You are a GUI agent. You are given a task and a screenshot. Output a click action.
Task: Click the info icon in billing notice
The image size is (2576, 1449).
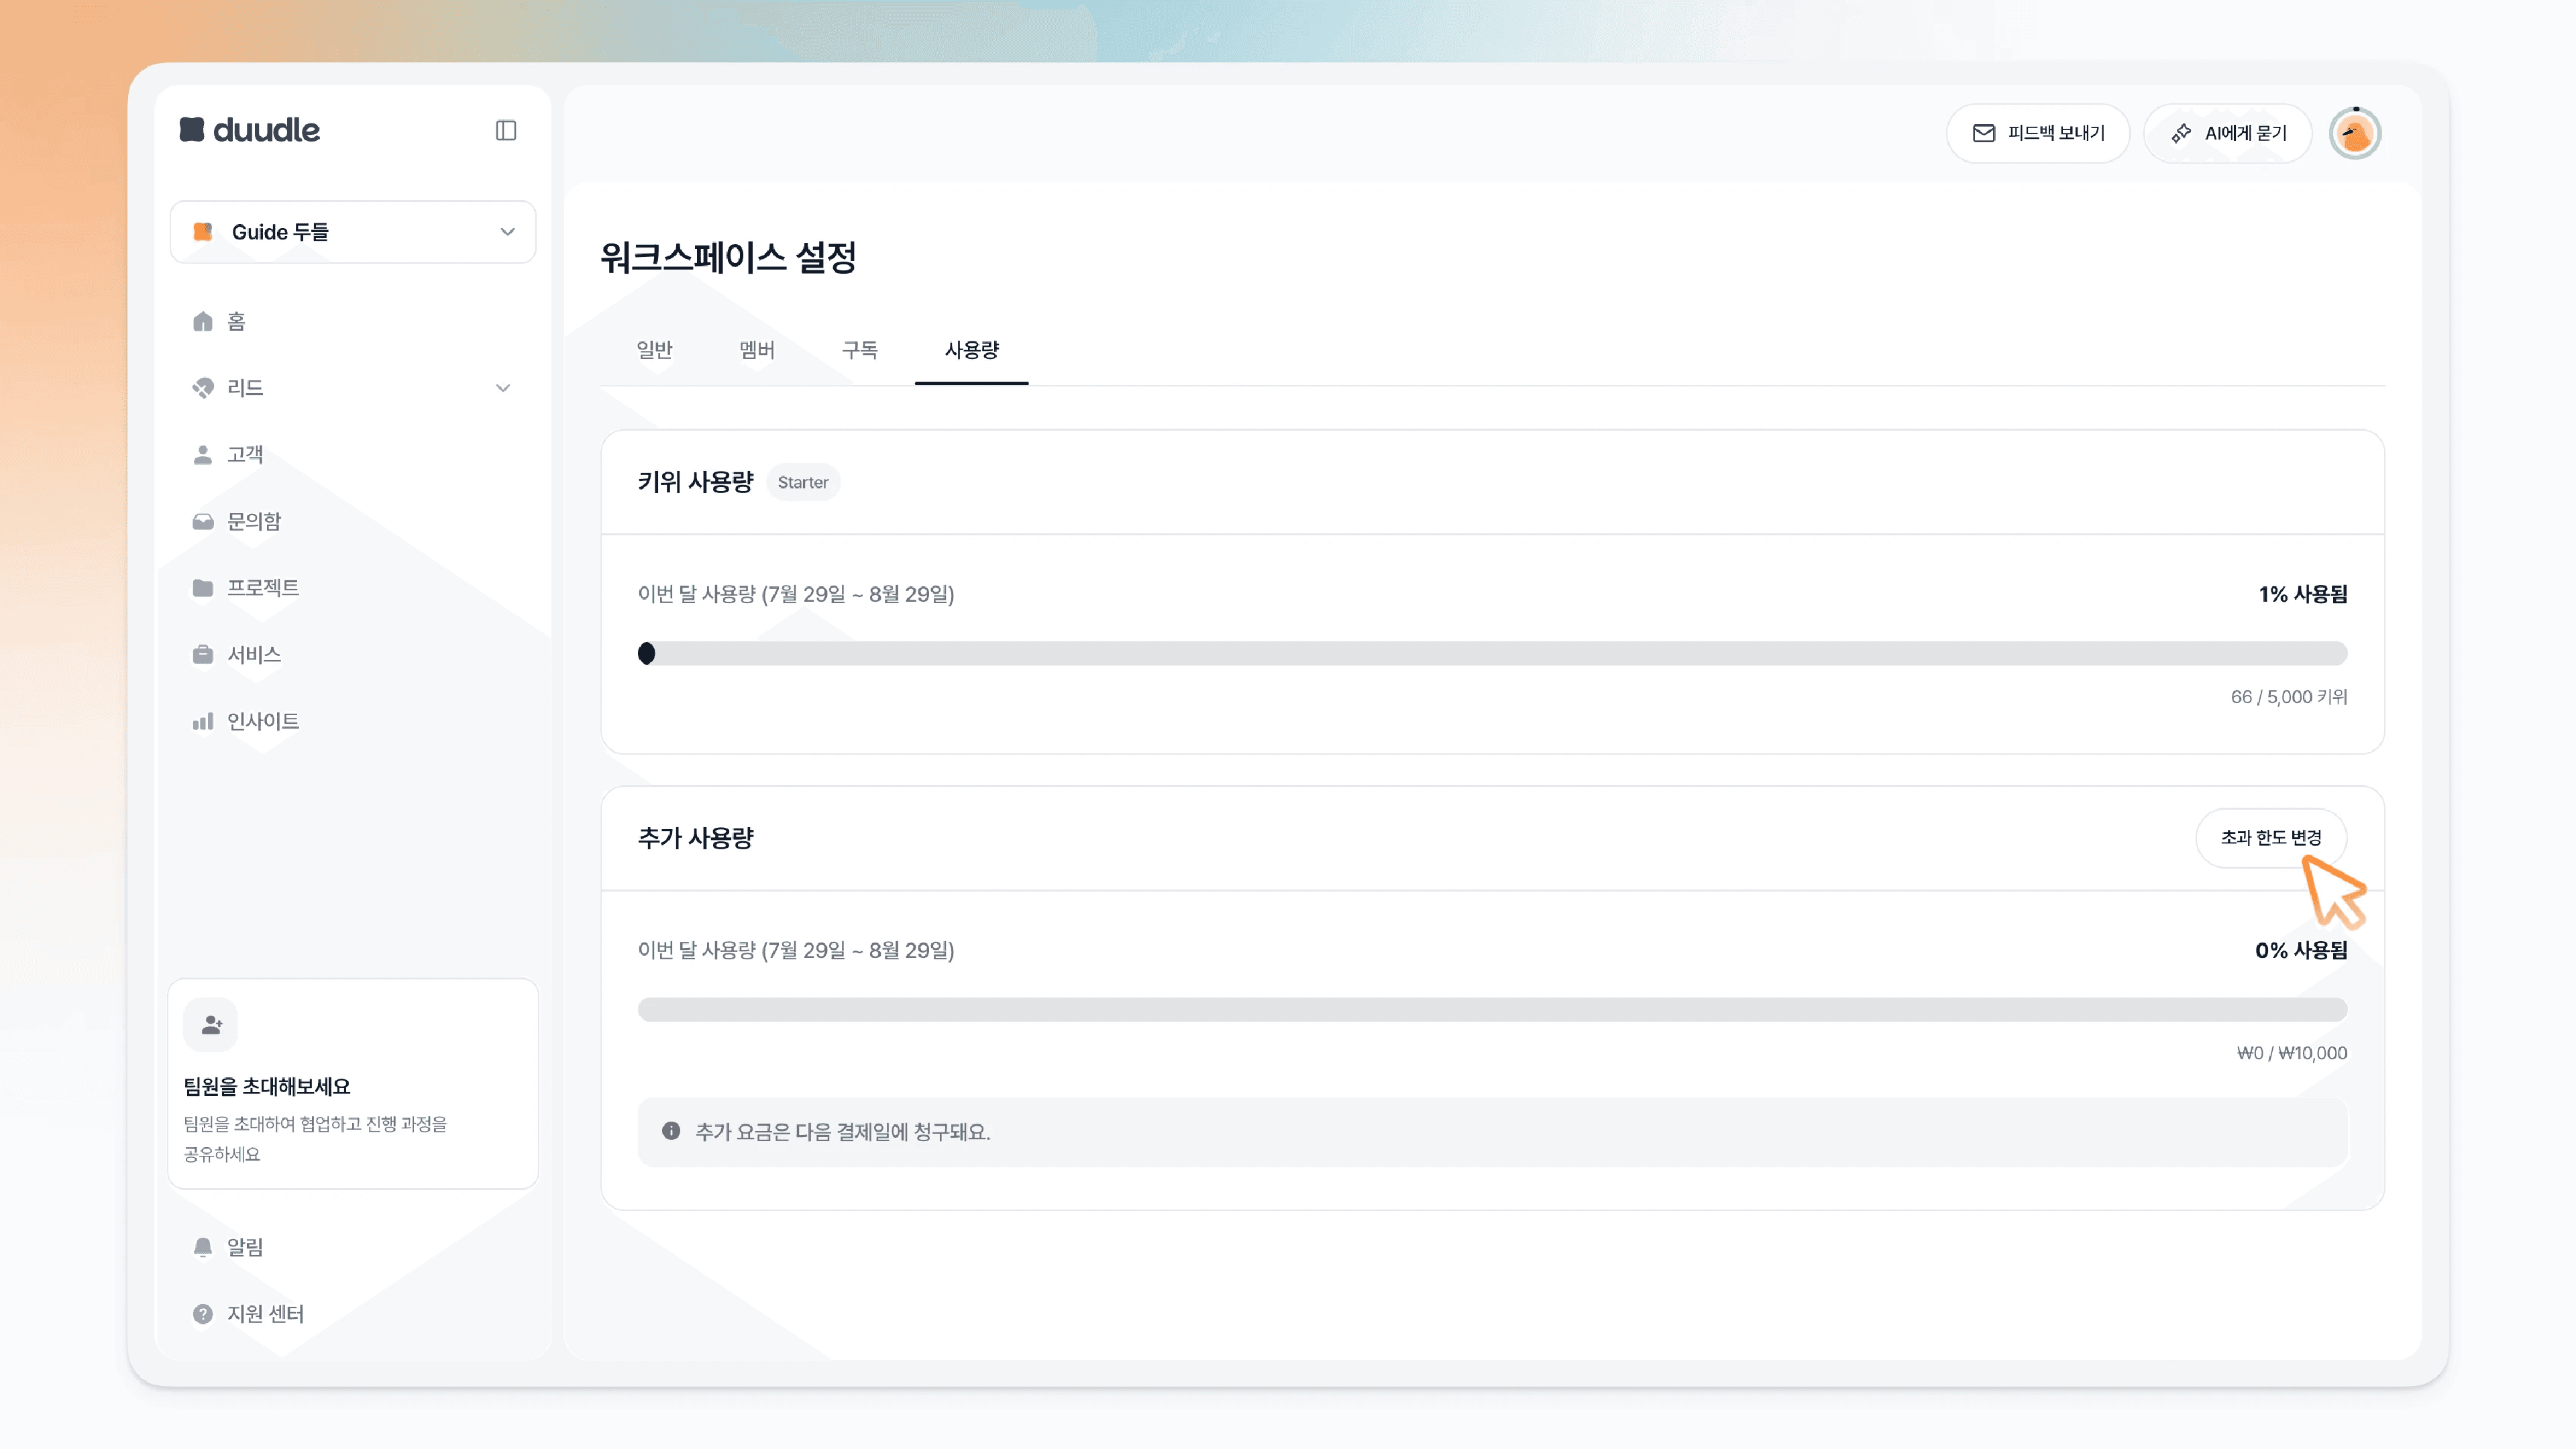(x=671, y=1131)
